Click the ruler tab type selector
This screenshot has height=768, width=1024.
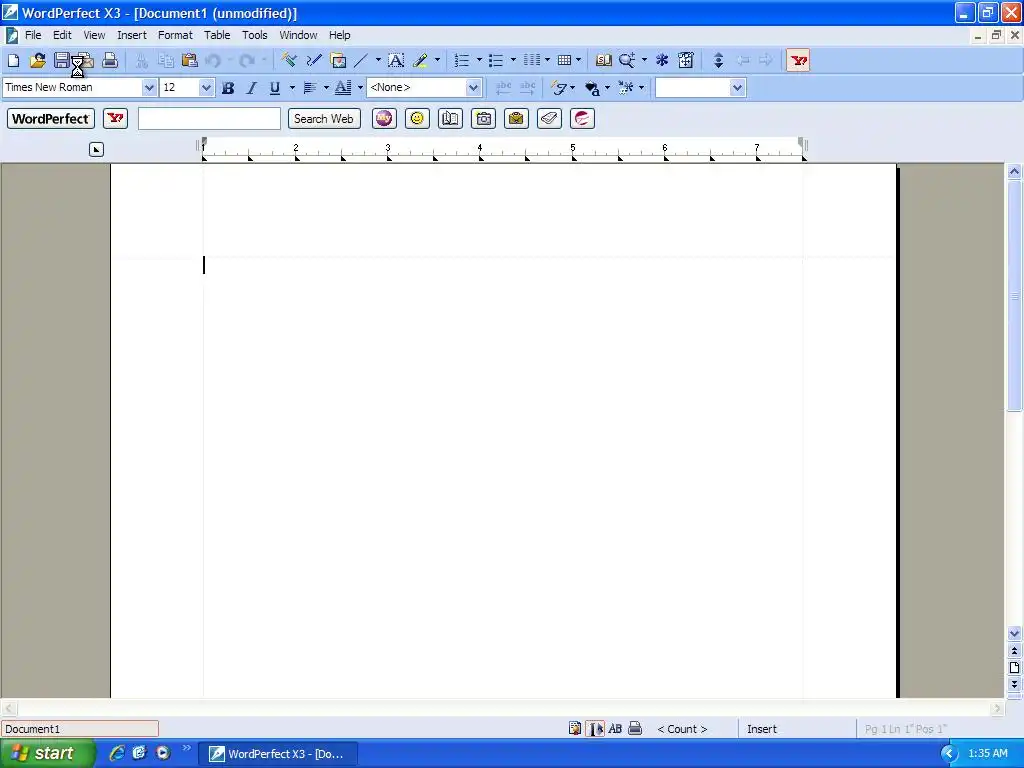click(x=96, y=150)
